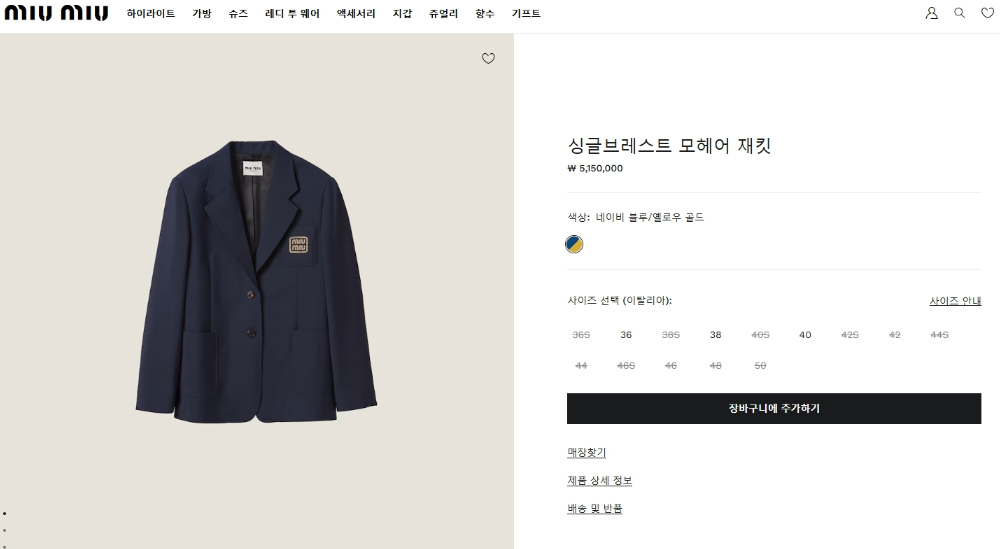This screenshot has height=549, width=1000.
Task: Go to Miu Miu logo homepage
Action: (x=57, y=13)
